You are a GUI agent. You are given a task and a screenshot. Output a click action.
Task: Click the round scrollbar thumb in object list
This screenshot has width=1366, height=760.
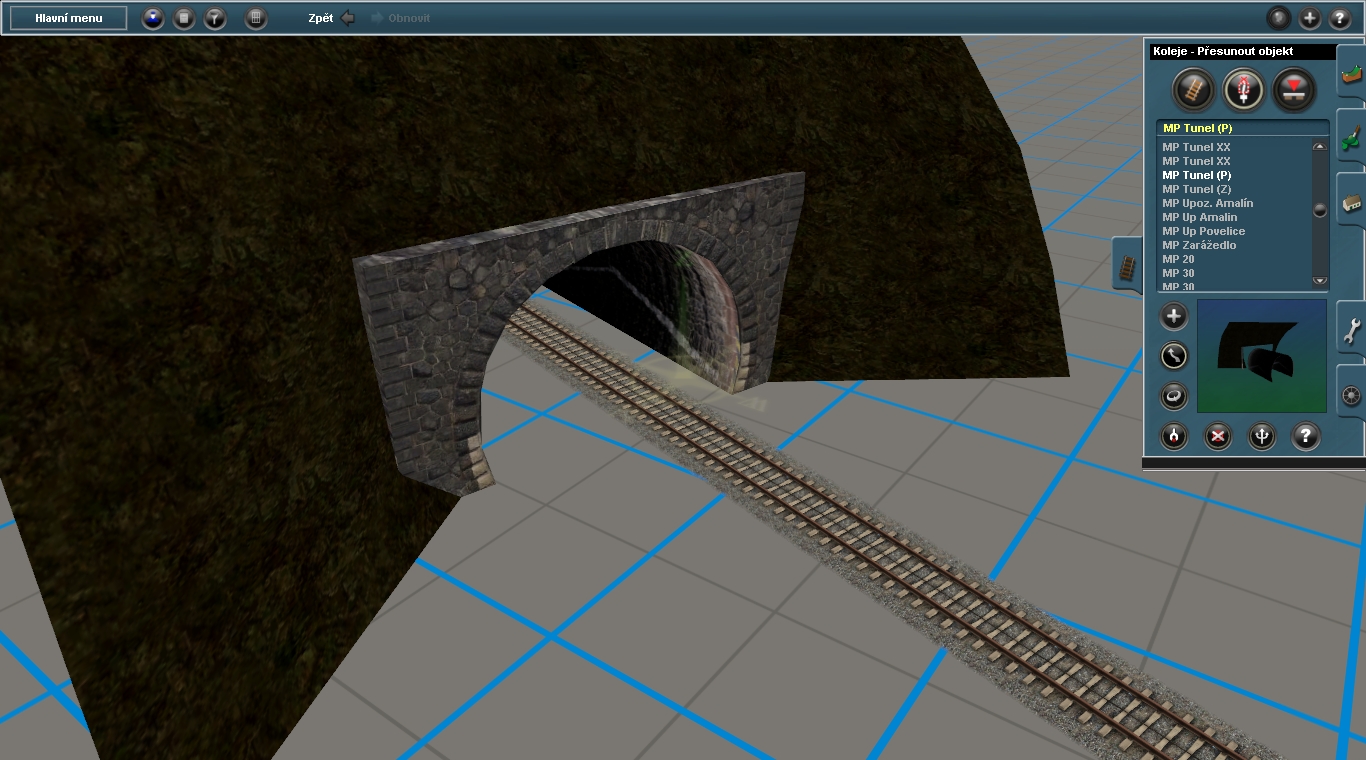[1319, 210]
